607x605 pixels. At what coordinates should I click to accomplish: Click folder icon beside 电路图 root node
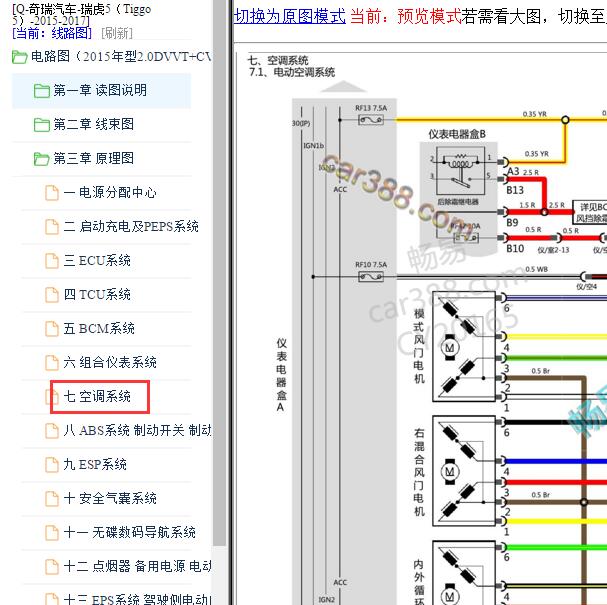pos(19,57)
